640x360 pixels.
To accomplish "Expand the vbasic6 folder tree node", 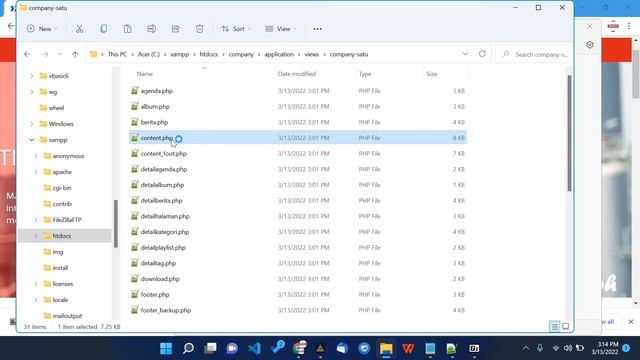I will click(x=32, y=76).
